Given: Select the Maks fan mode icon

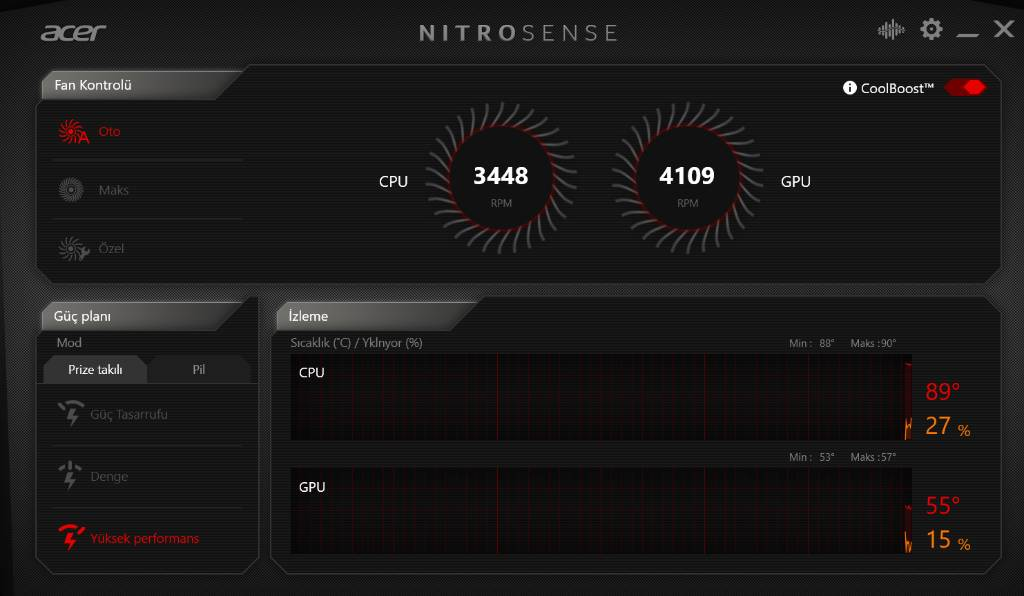Looking at the screenshot, I should 71,190.
